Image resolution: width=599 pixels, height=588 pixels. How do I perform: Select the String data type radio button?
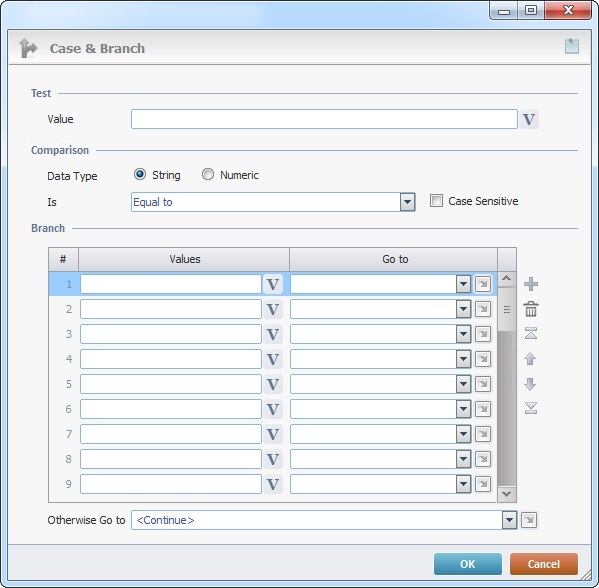tap(140, 174)
